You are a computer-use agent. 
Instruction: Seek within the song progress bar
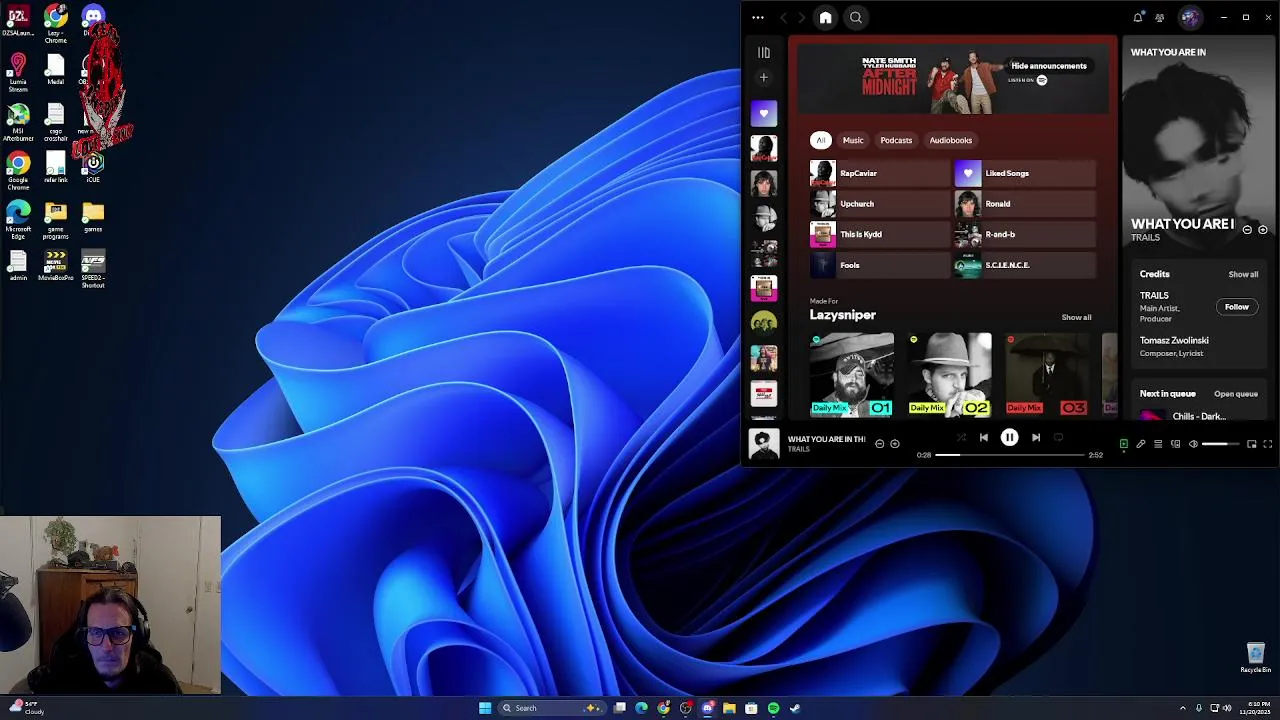[x=1010, y=455]
